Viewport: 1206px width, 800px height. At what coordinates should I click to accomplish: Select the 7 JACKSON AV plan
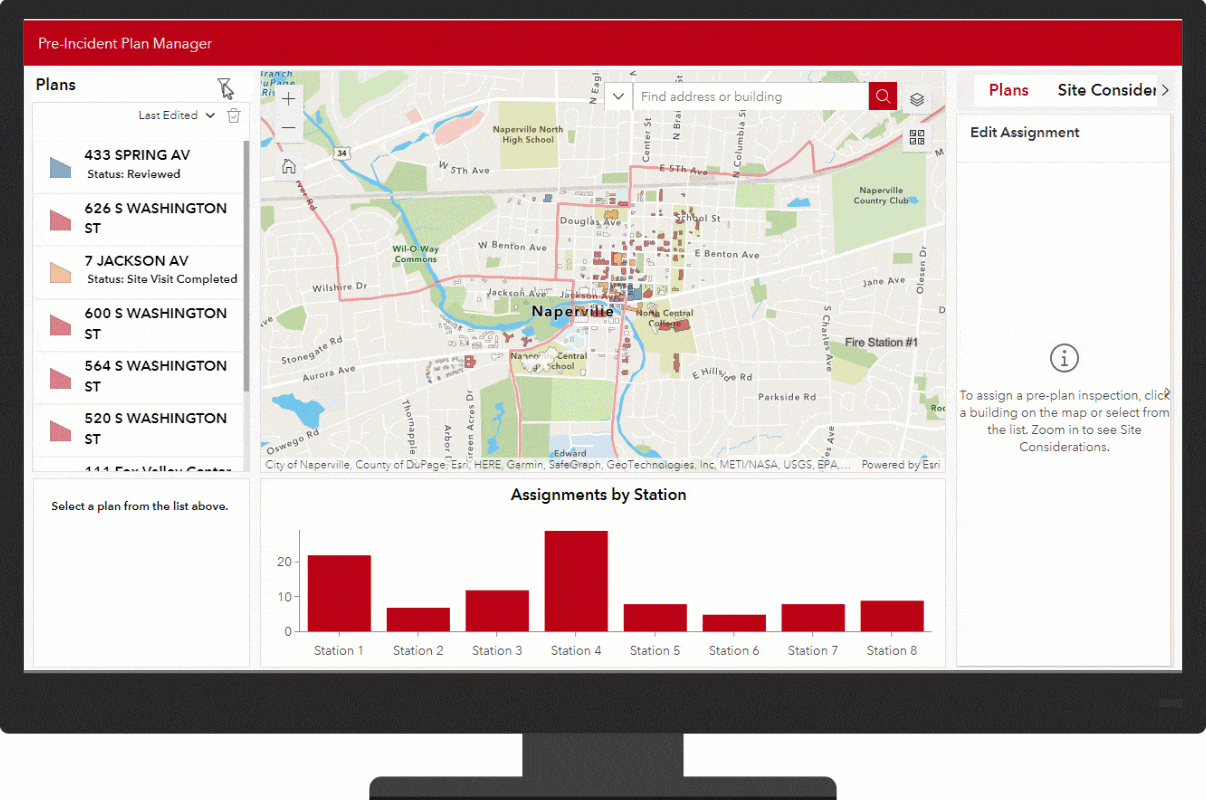pos(139,272)
